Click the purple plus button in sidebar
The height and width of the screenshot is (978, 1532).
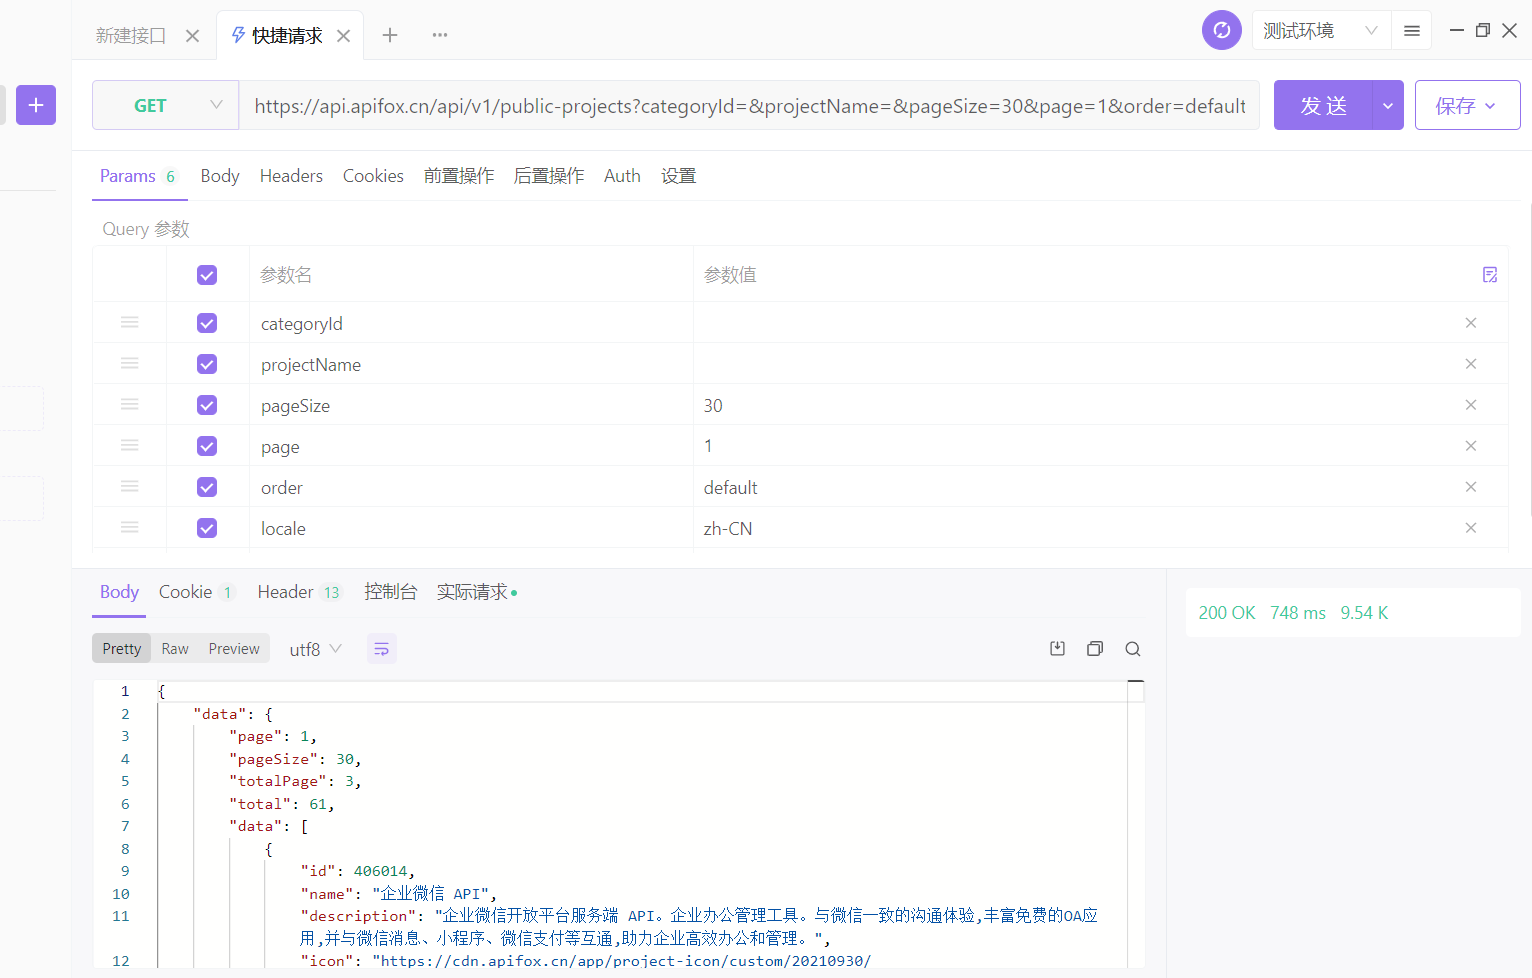pyautogui.click(x=36, y=105)
